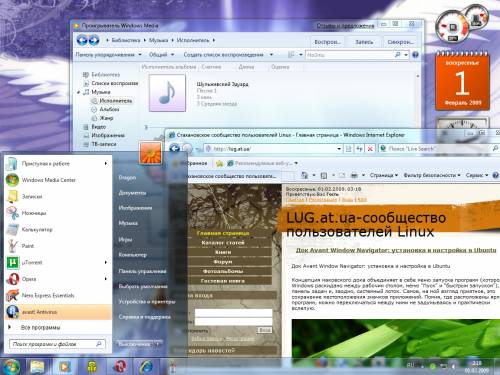Open Paint from the Start menu
Viewport: 500px width, 375px height.
tap(57, 246)
